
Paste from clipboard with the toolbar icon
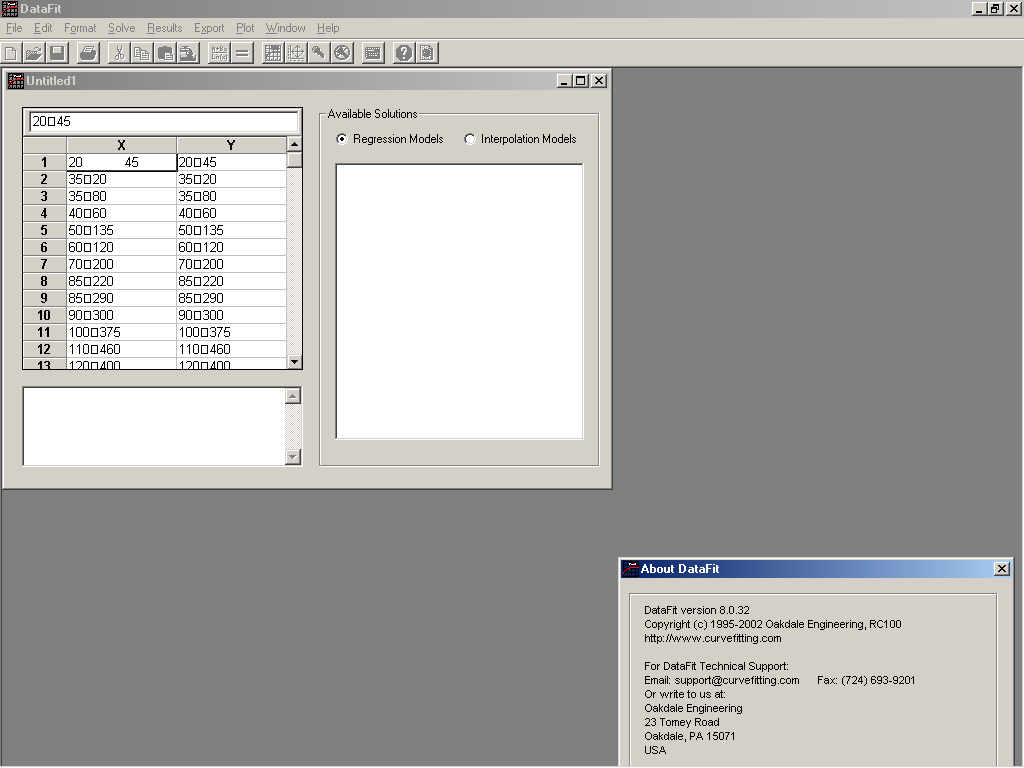click(x=165, y=53)
